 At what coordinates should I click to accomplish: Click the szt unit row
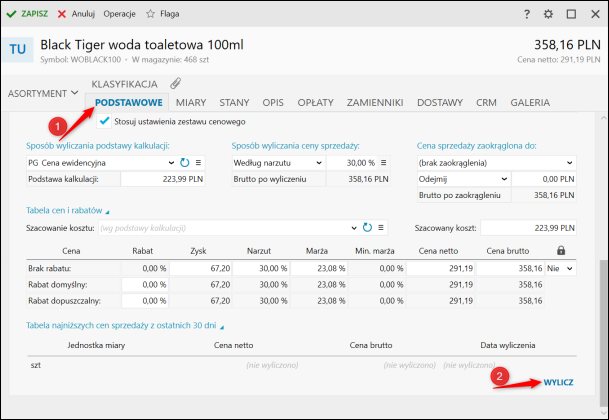(302, 365)
